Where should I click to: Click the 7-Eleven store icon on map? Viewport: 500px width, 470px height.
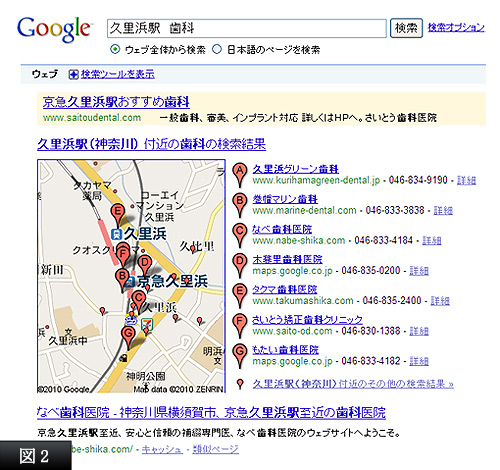click(146, 323)
